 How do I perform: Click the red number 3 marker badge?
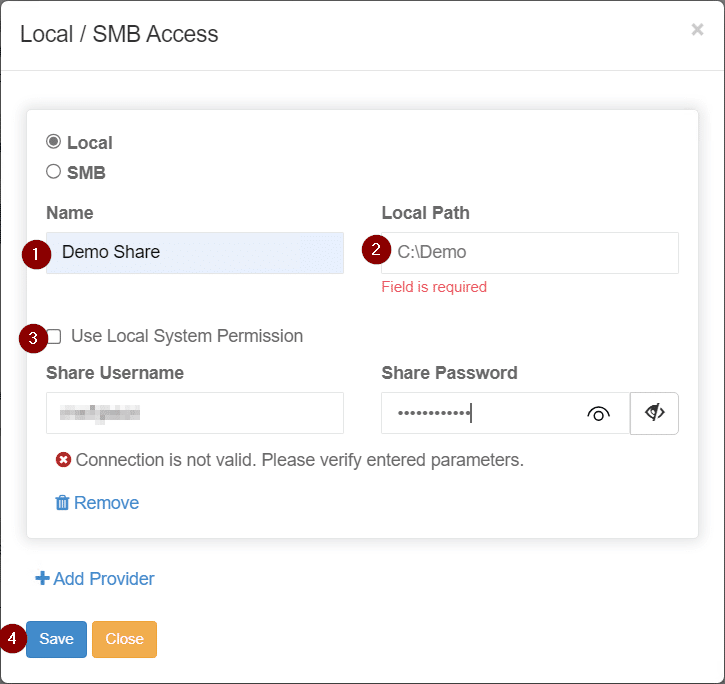click(x=33, y=339)
